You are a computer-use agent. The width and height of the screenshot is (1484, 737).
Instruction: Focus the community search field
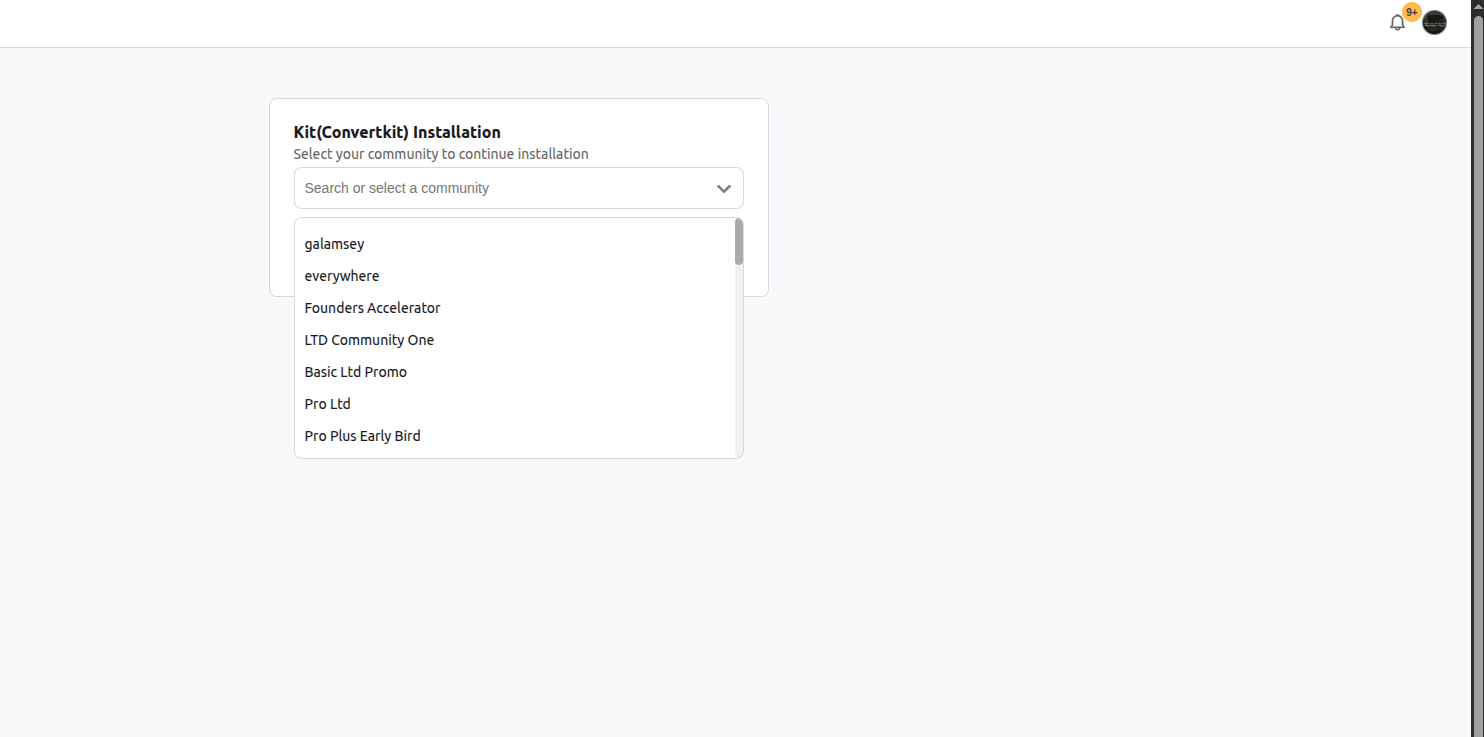click(x=500, y=188)
